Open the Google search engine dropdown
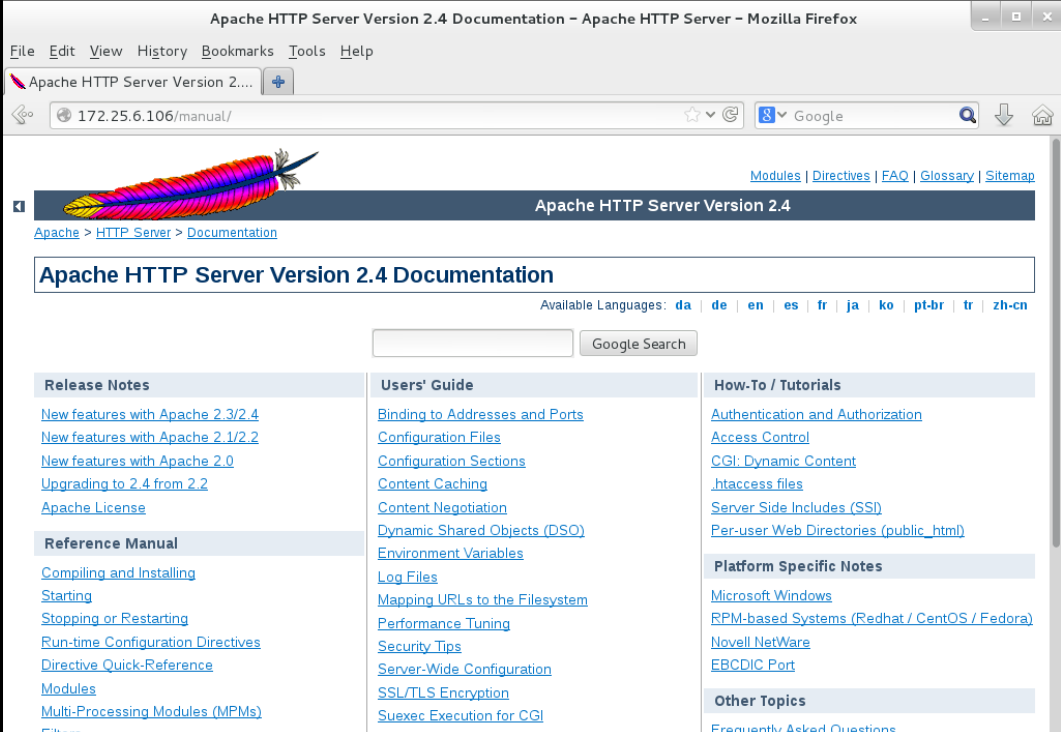 click(773, 115)
